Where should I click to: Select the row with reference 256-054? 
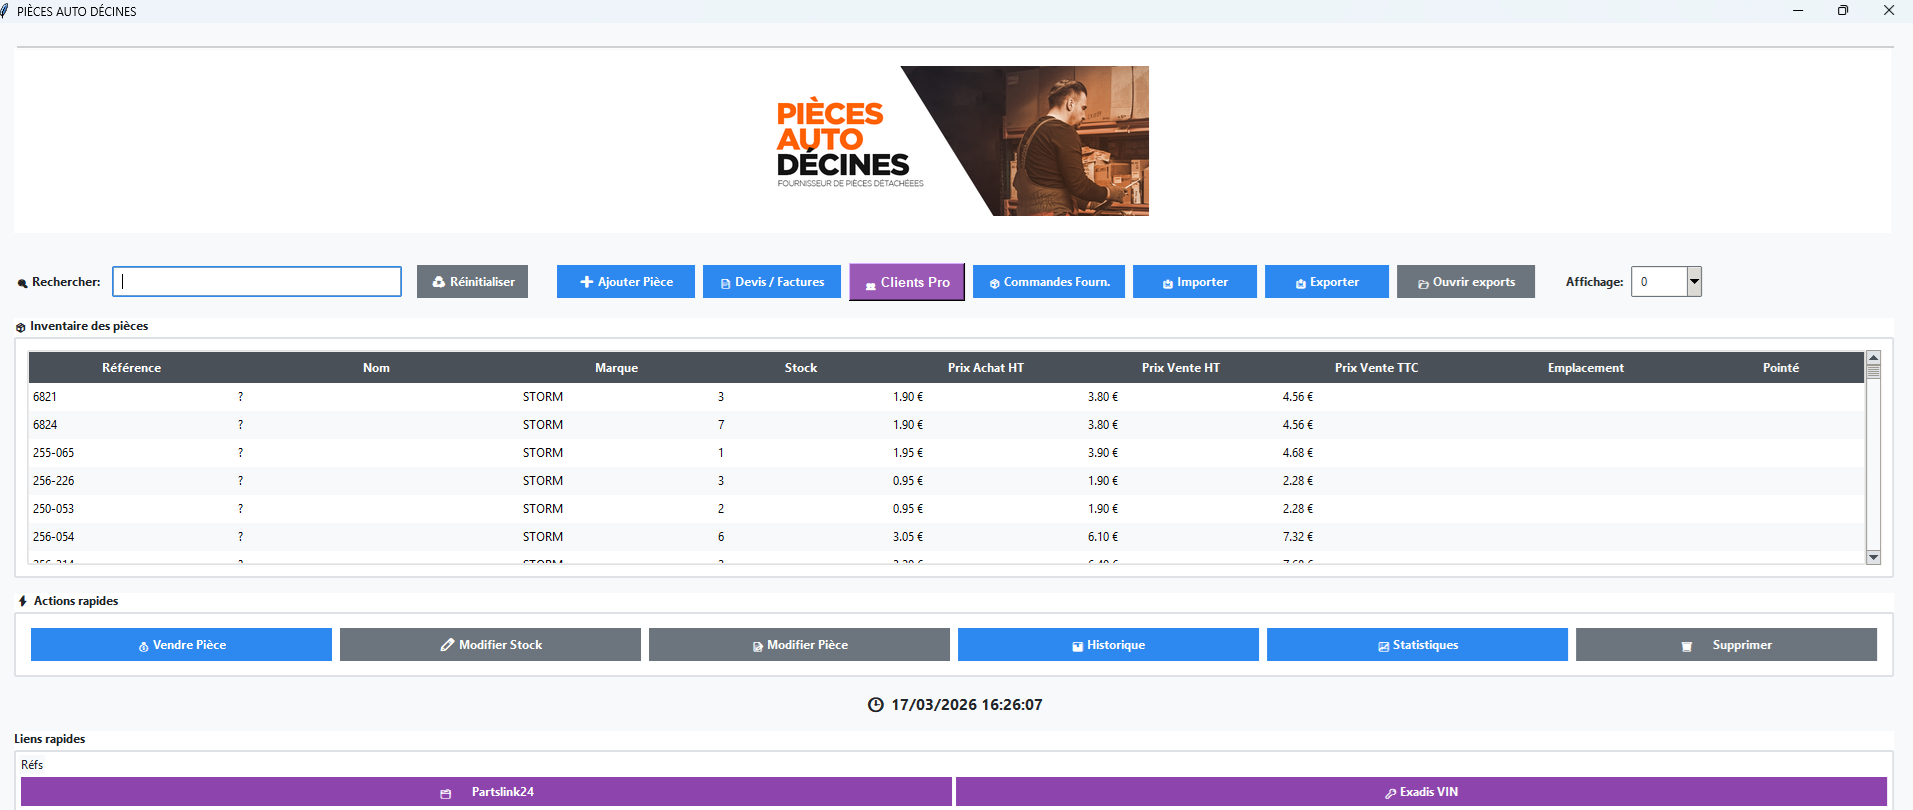947,537
